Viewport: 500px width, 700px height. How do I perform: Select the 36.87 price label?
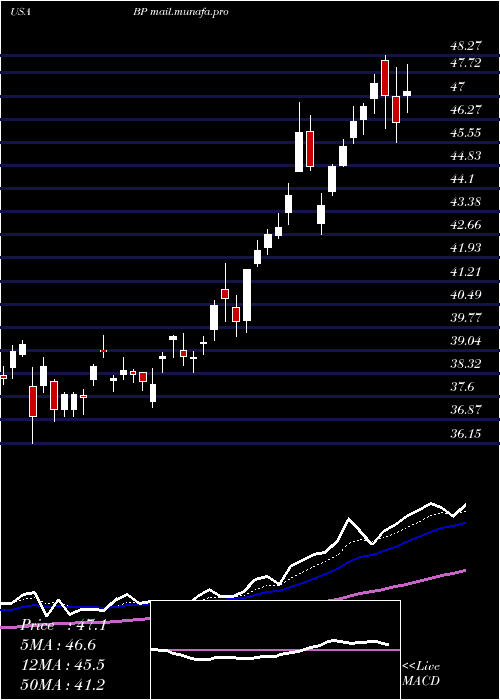pos(466,409)
